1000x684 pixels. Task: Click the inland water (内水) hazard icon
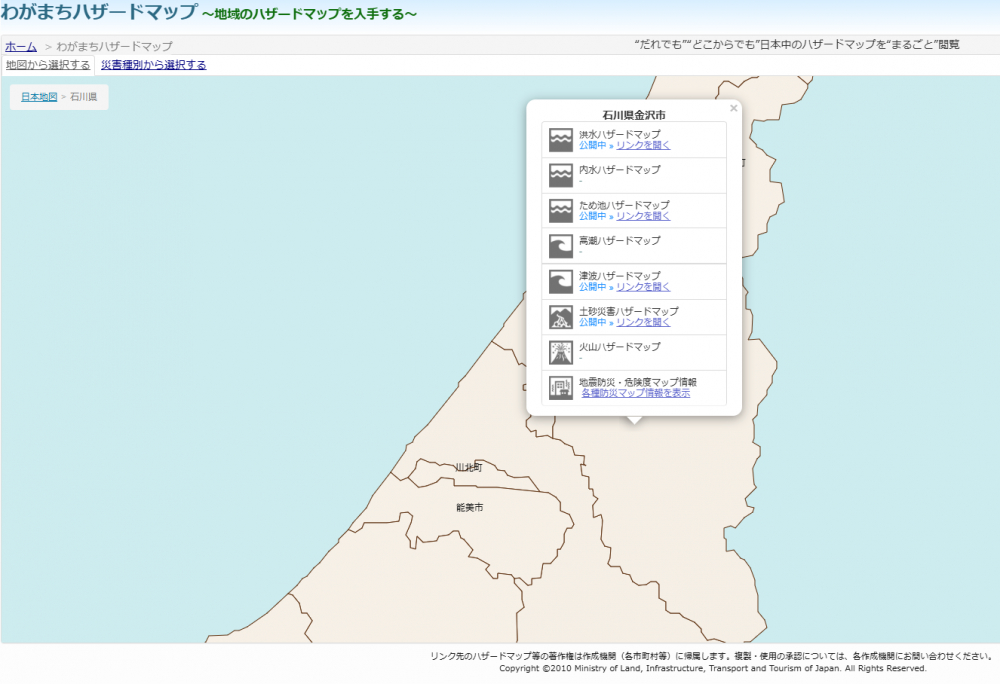click(x=561, y=176)
